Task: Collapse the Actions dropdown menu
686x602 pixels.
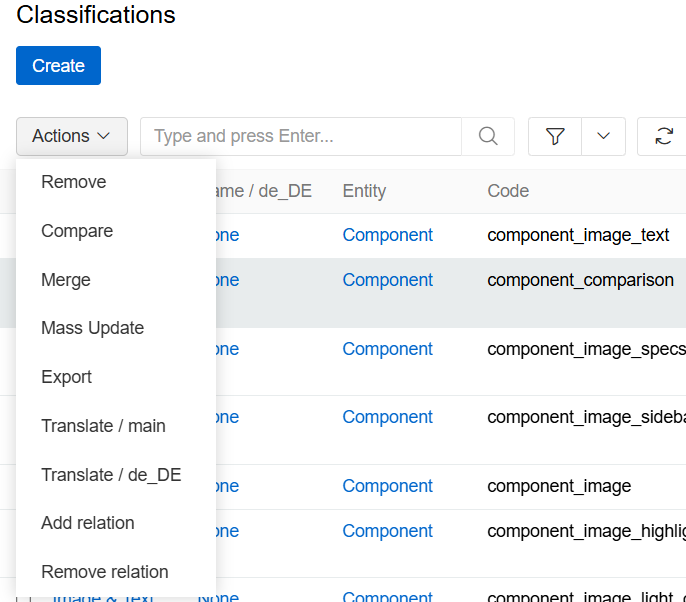Action: [x=71, y=136]
